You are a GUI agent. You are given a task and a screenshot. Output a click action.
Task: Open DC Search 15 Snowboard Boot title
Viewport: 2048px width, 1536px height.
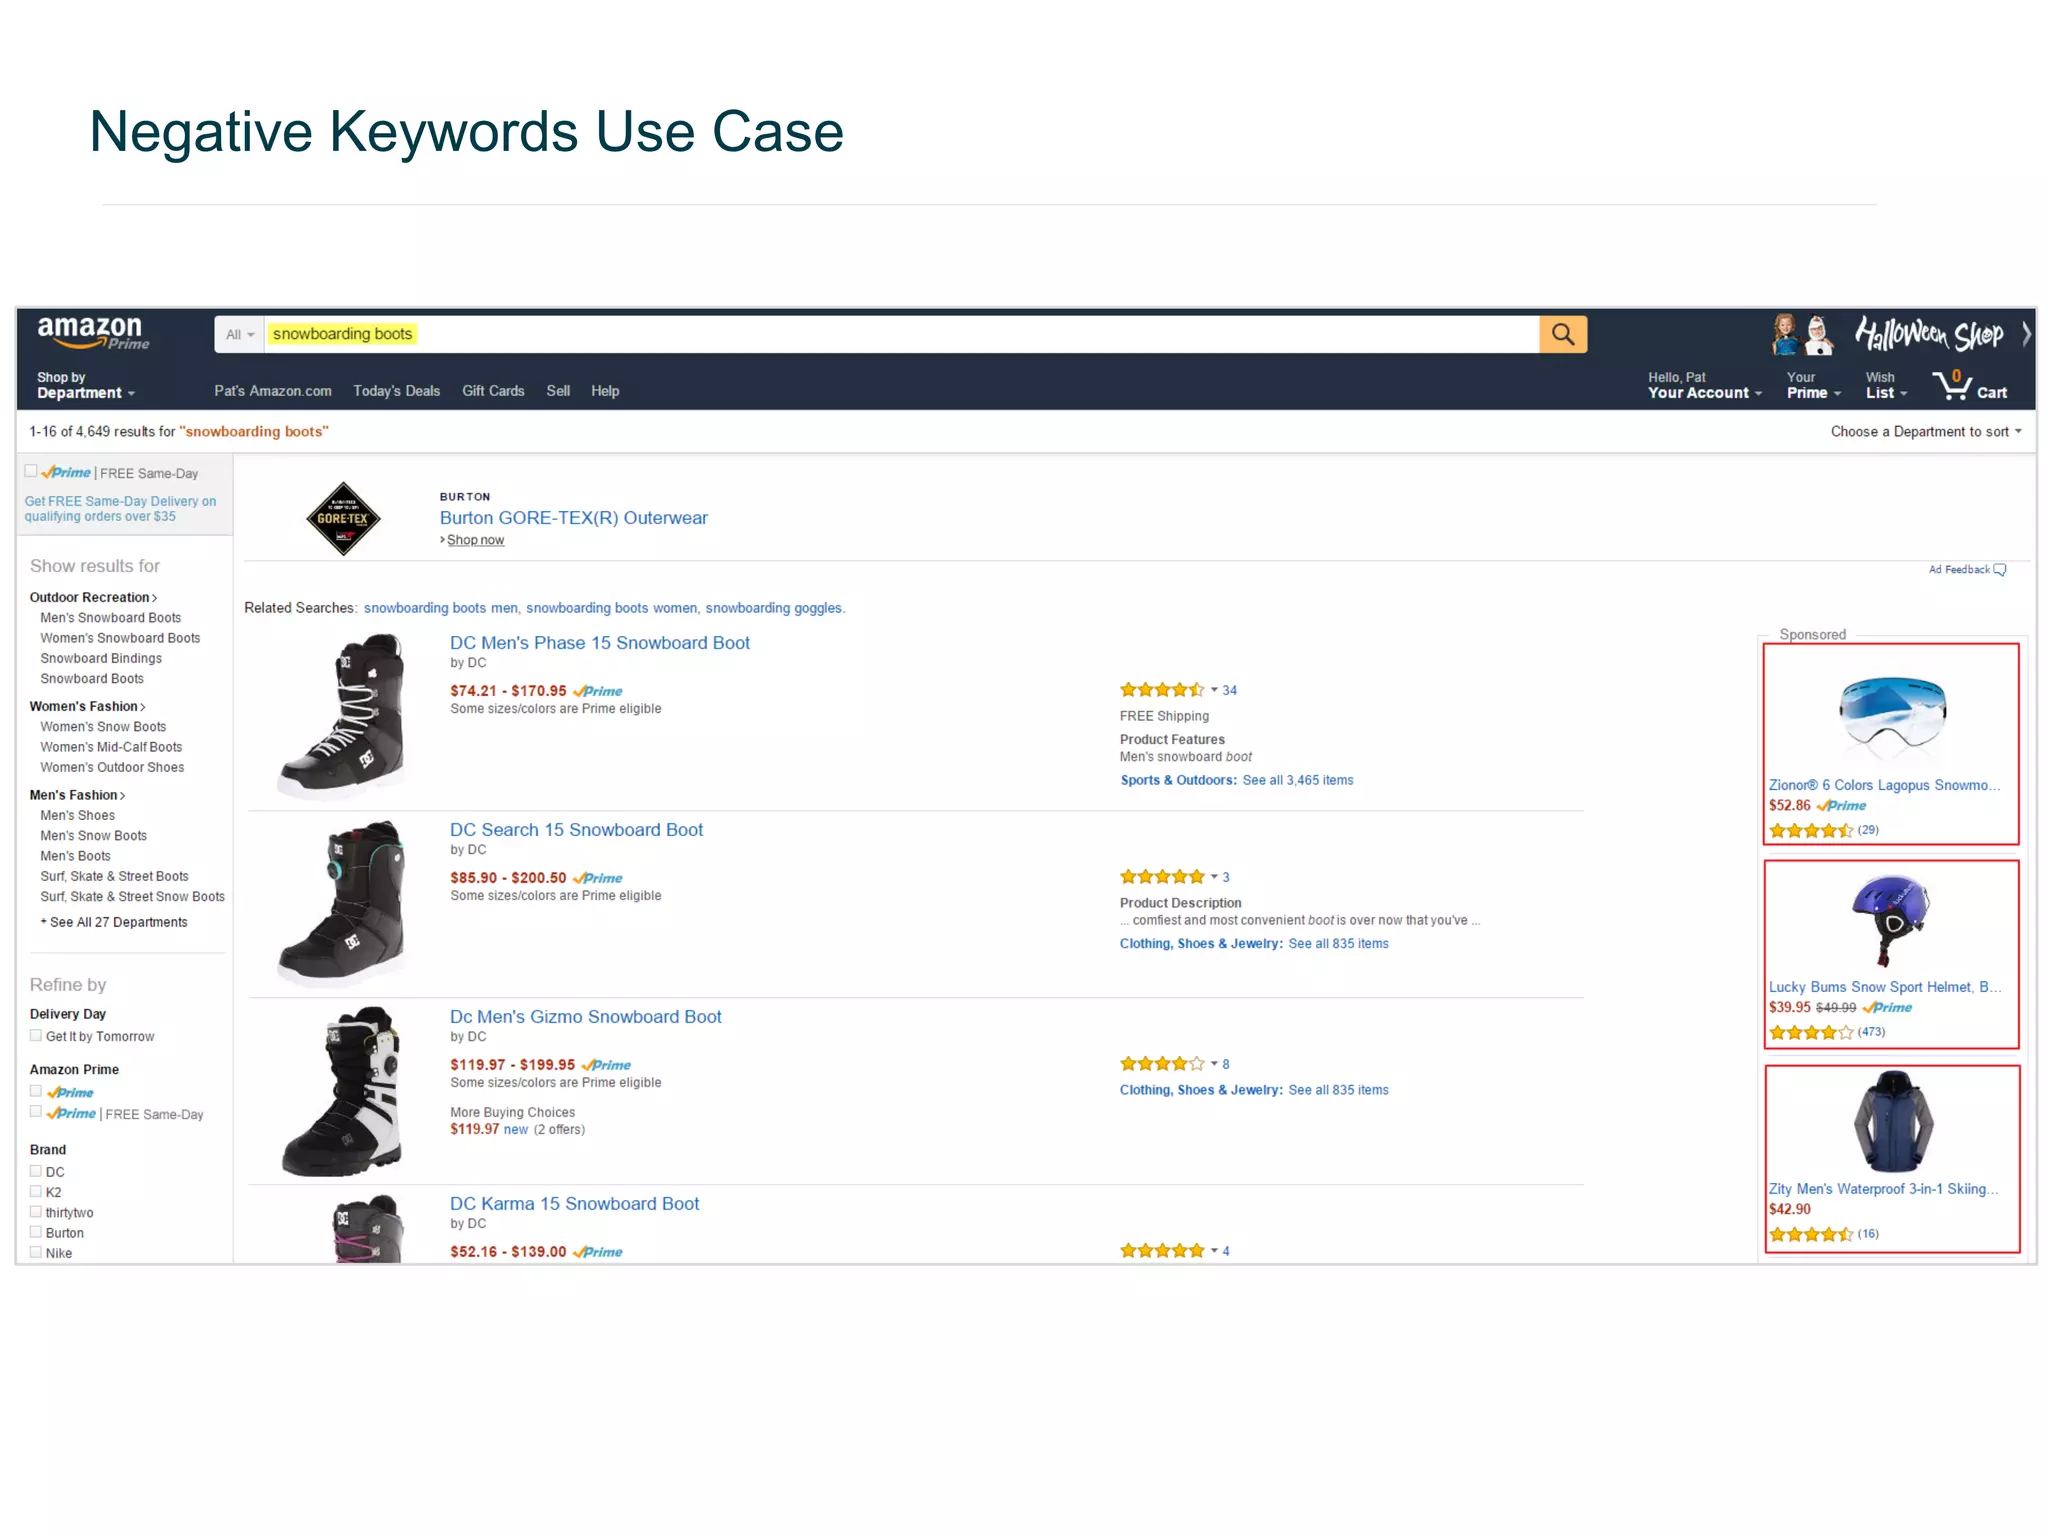576,830
